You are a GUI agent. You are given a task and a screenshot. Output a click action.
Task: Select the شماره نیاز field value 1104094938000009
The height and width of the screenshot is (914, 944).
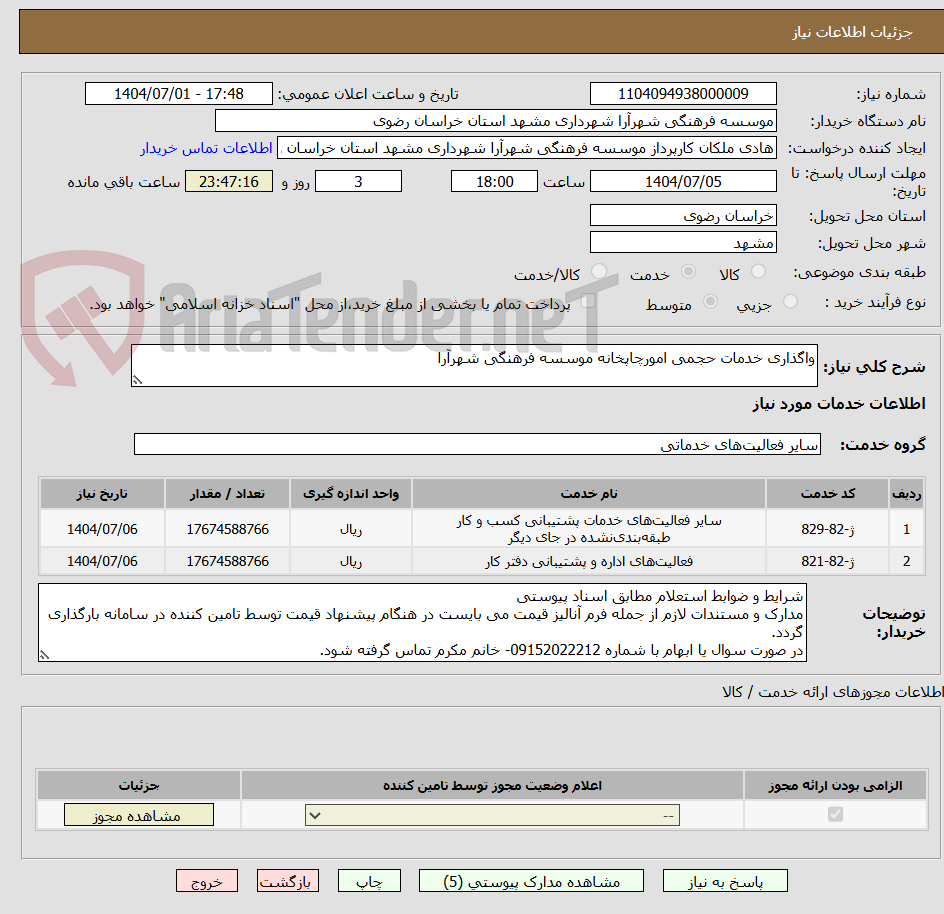[683, 93]
